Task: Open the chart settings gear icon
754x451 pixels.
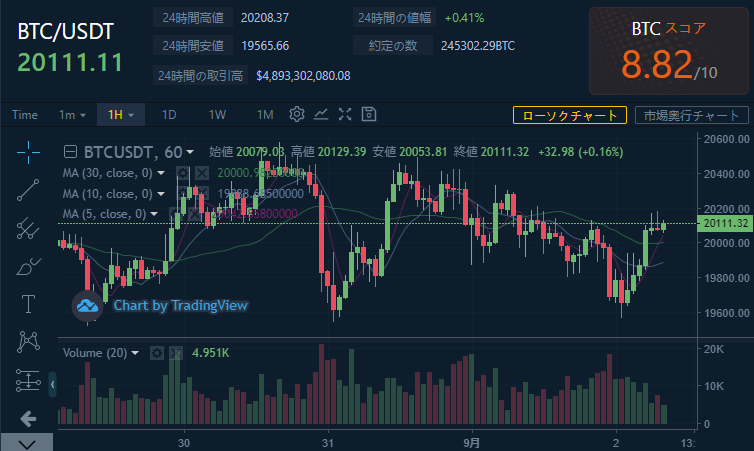Action: point(297,114)
